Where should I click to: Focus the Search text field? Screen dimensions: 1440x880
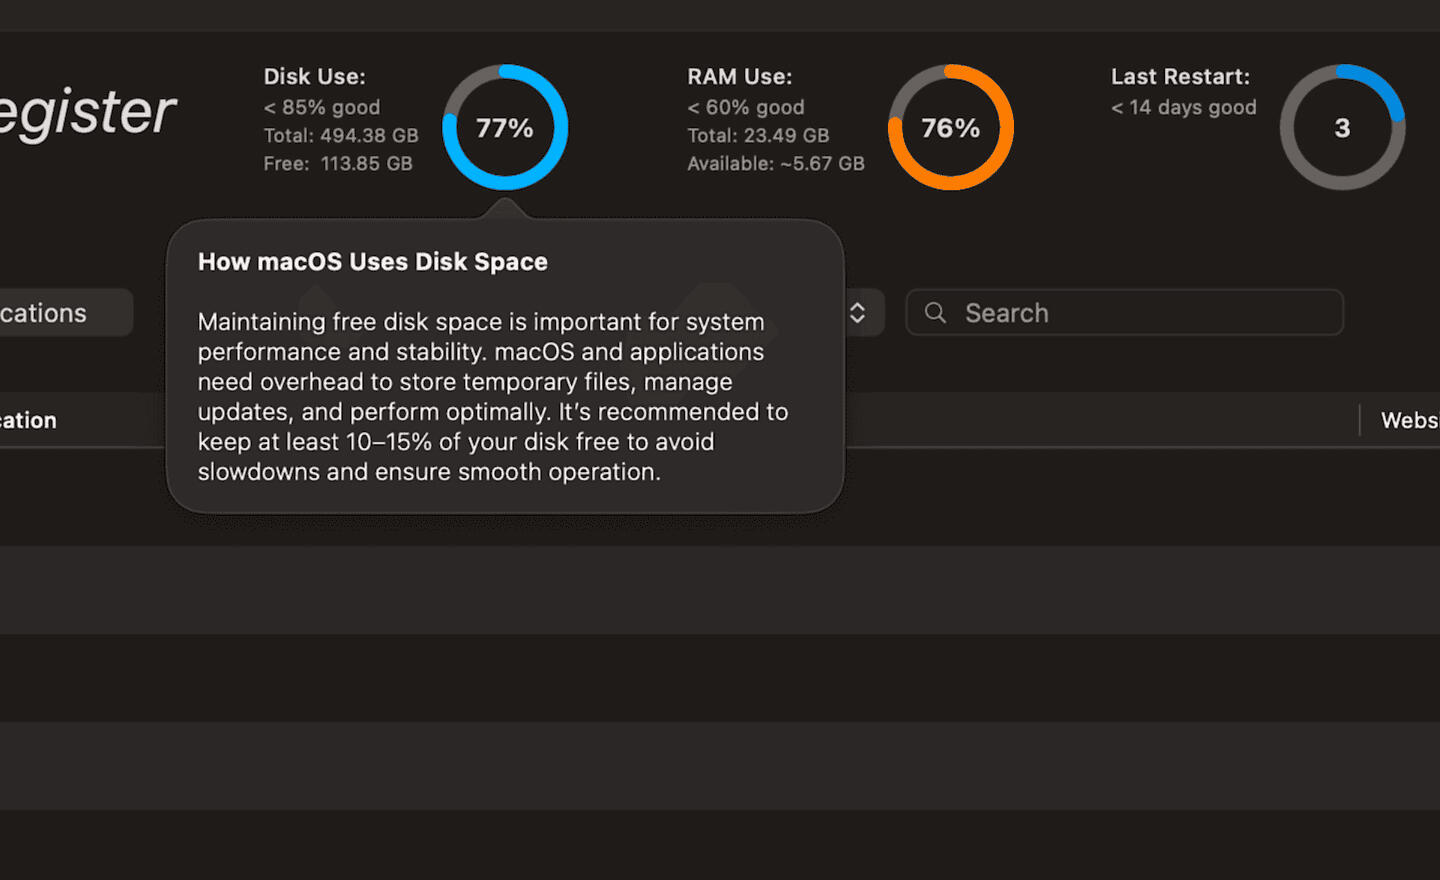pyautogui.click(x=1124, y=313)
